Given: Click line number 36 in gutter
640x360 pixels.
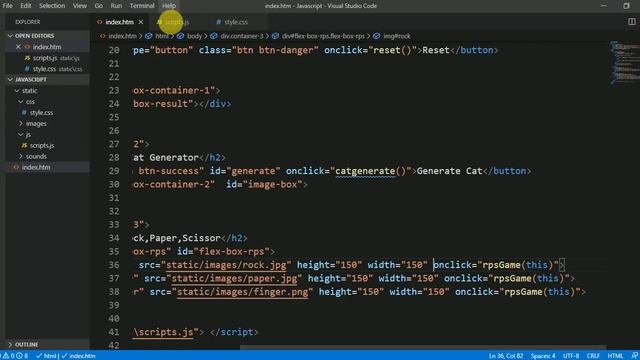Looking at the screenshot, I should tap(114, 265).
